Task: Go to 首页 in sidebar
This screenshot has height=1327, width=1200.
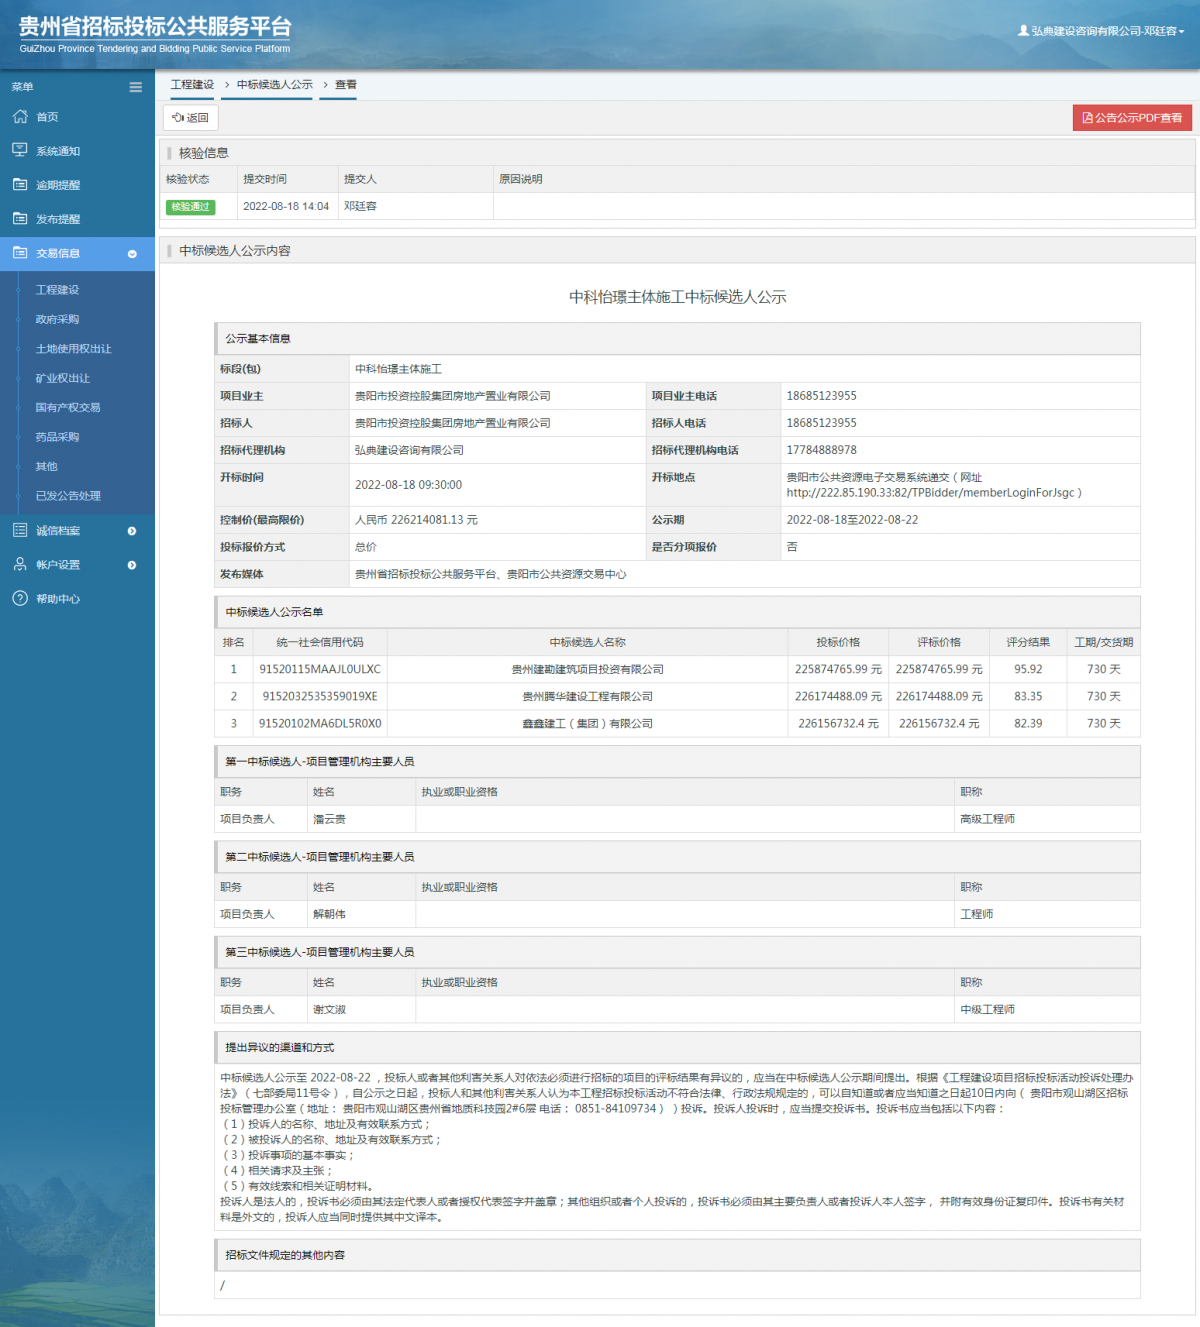Action: pos(47,117)
